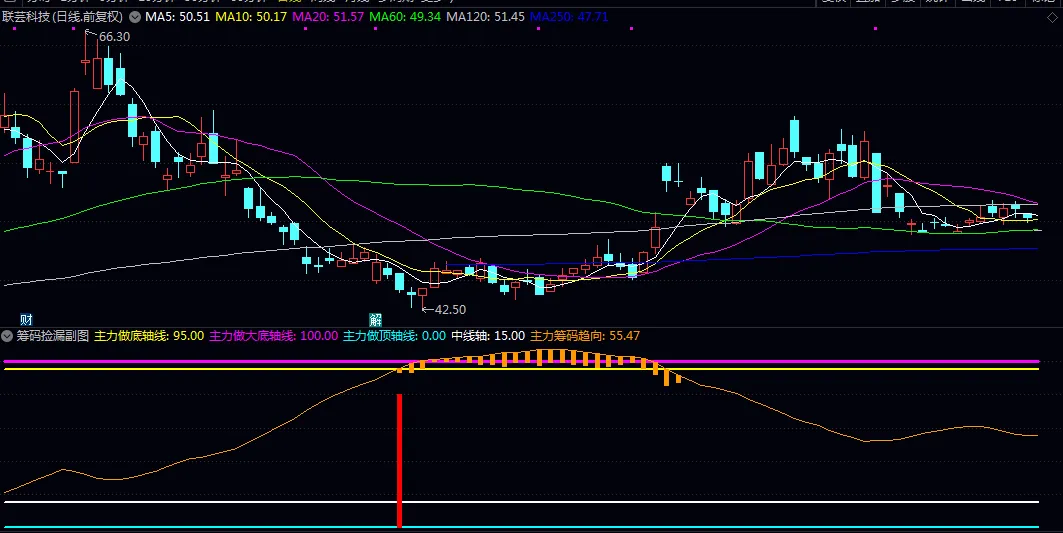Click the 中线轴: 15.00 label
The image size is (1063, 533).
pyautogui.click(x=488, y=336)
